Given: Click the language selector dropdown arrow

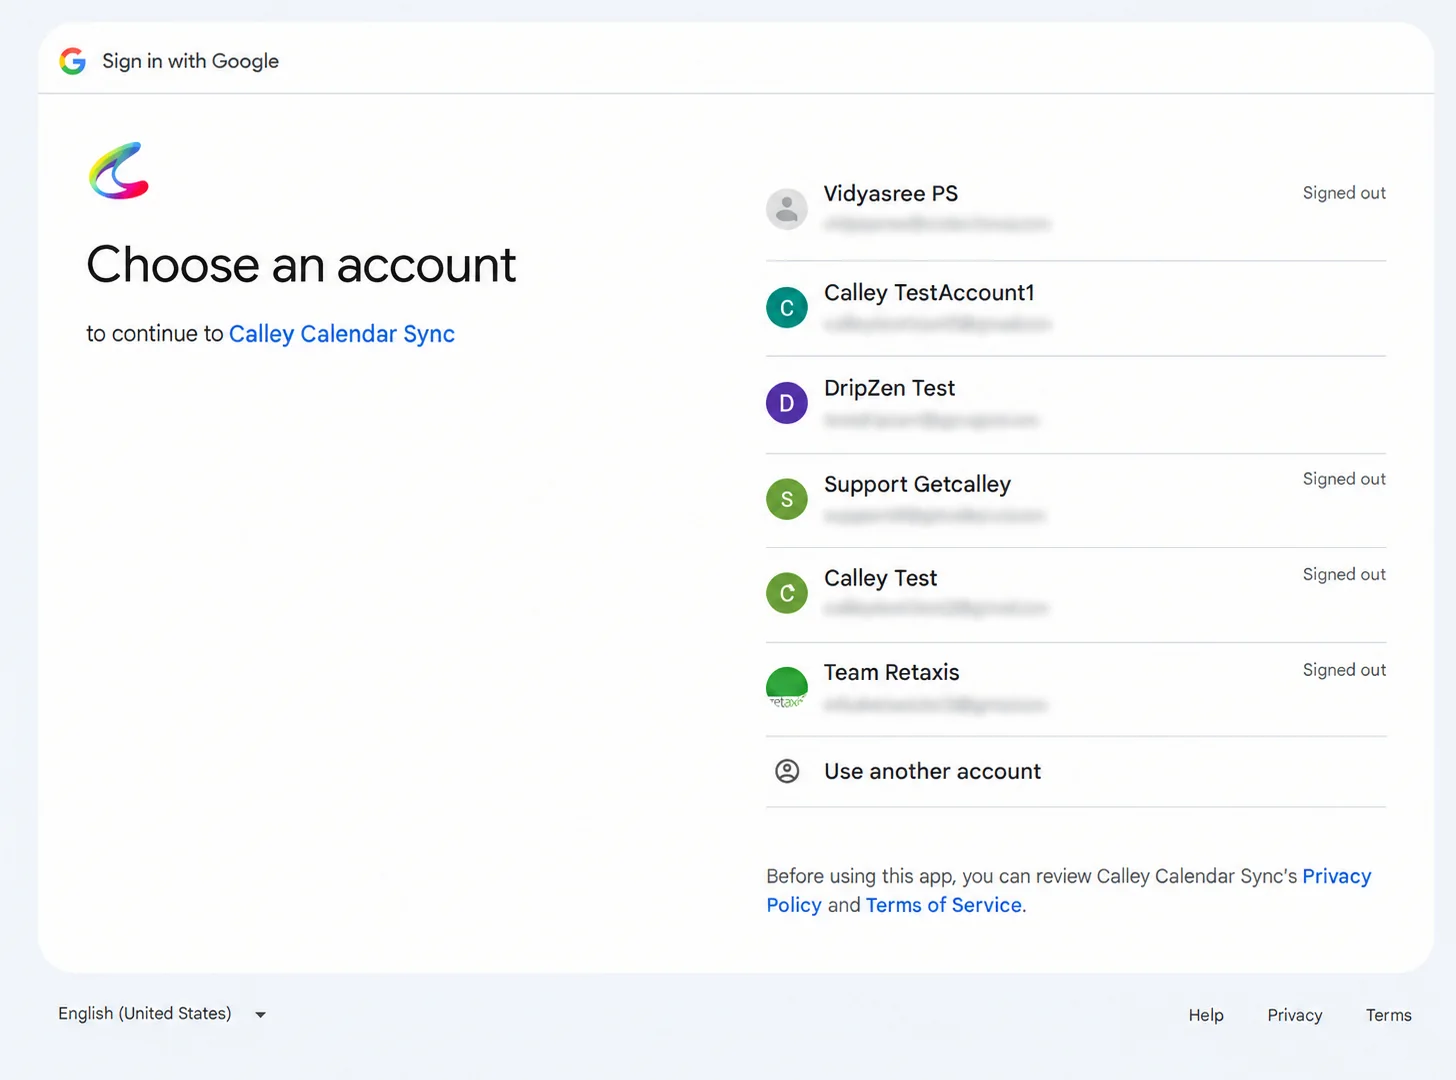Looking at the screenshot, I should click(260, 1015).
